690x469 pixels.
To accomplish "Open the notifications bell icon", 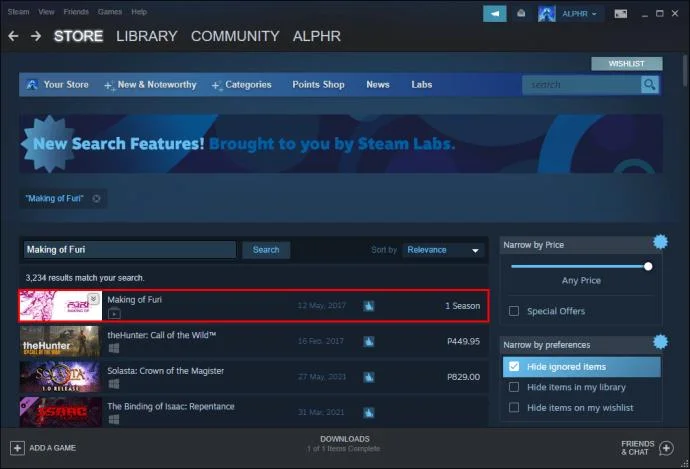I will 521,14.
